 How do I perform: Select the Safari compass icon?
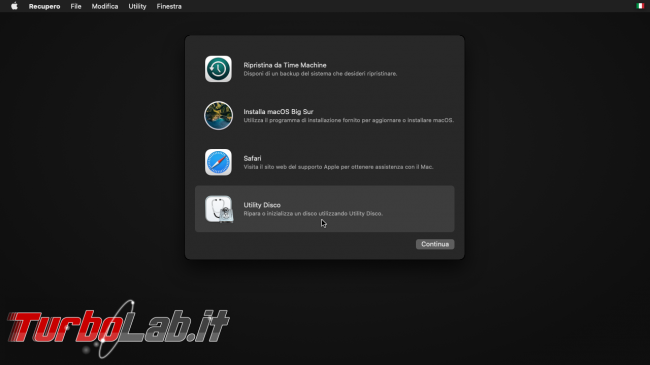[218, 162]
